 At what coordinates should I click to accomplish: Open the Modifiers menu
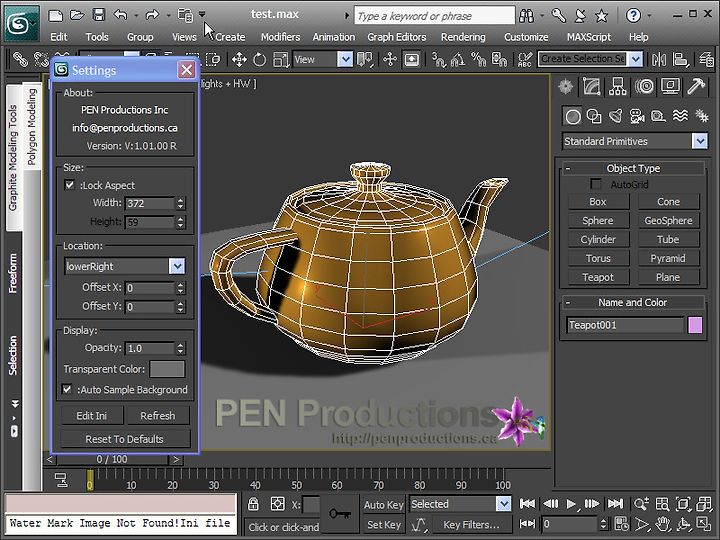[x=281, y=37]
